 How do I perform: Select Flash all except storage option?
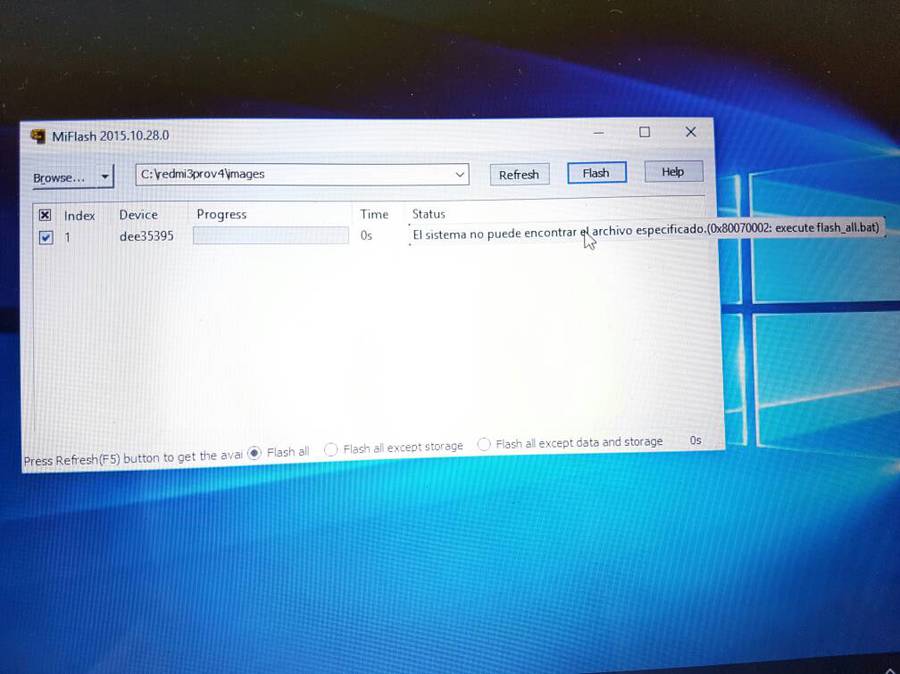coord(331,449)
